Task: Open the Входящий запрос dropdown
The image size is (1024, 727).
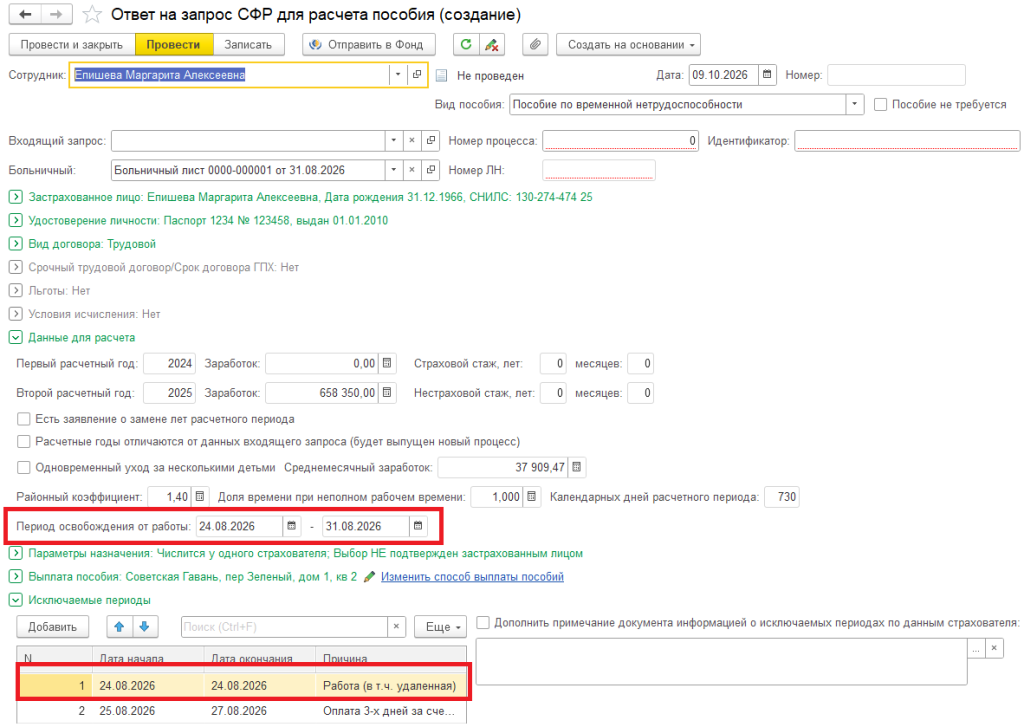Action: [x=393, y=140]
